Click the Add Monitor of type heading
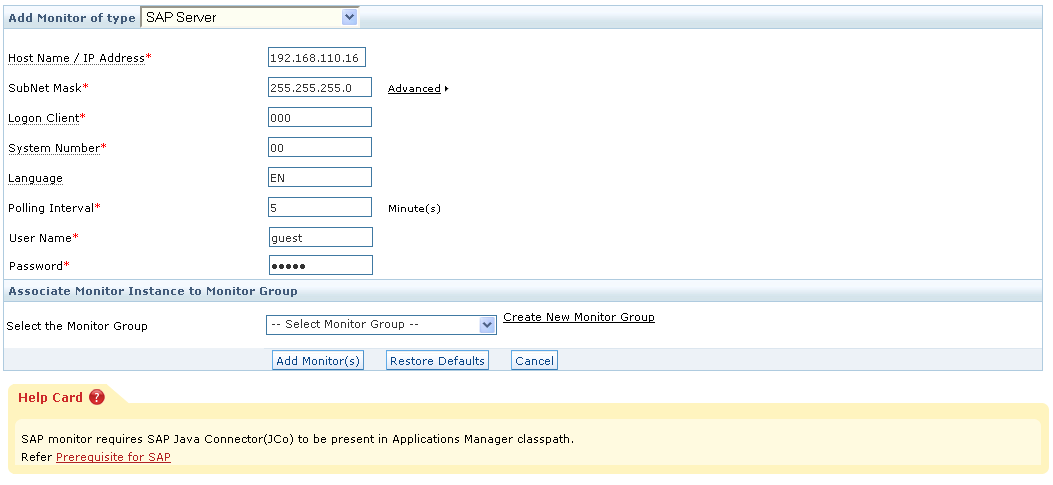Viewport: 1053px width, 485px height. click(72, 18)
